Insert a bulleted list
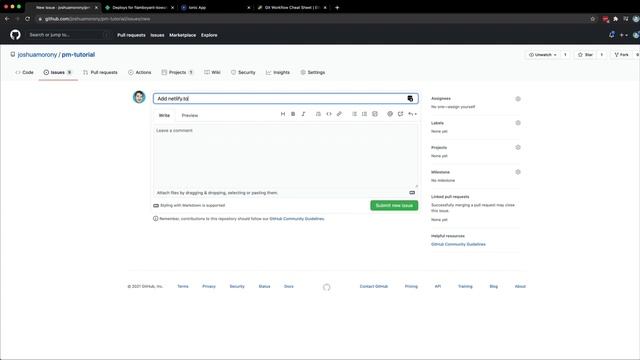640x360 pixels. [x=354, y=114]
